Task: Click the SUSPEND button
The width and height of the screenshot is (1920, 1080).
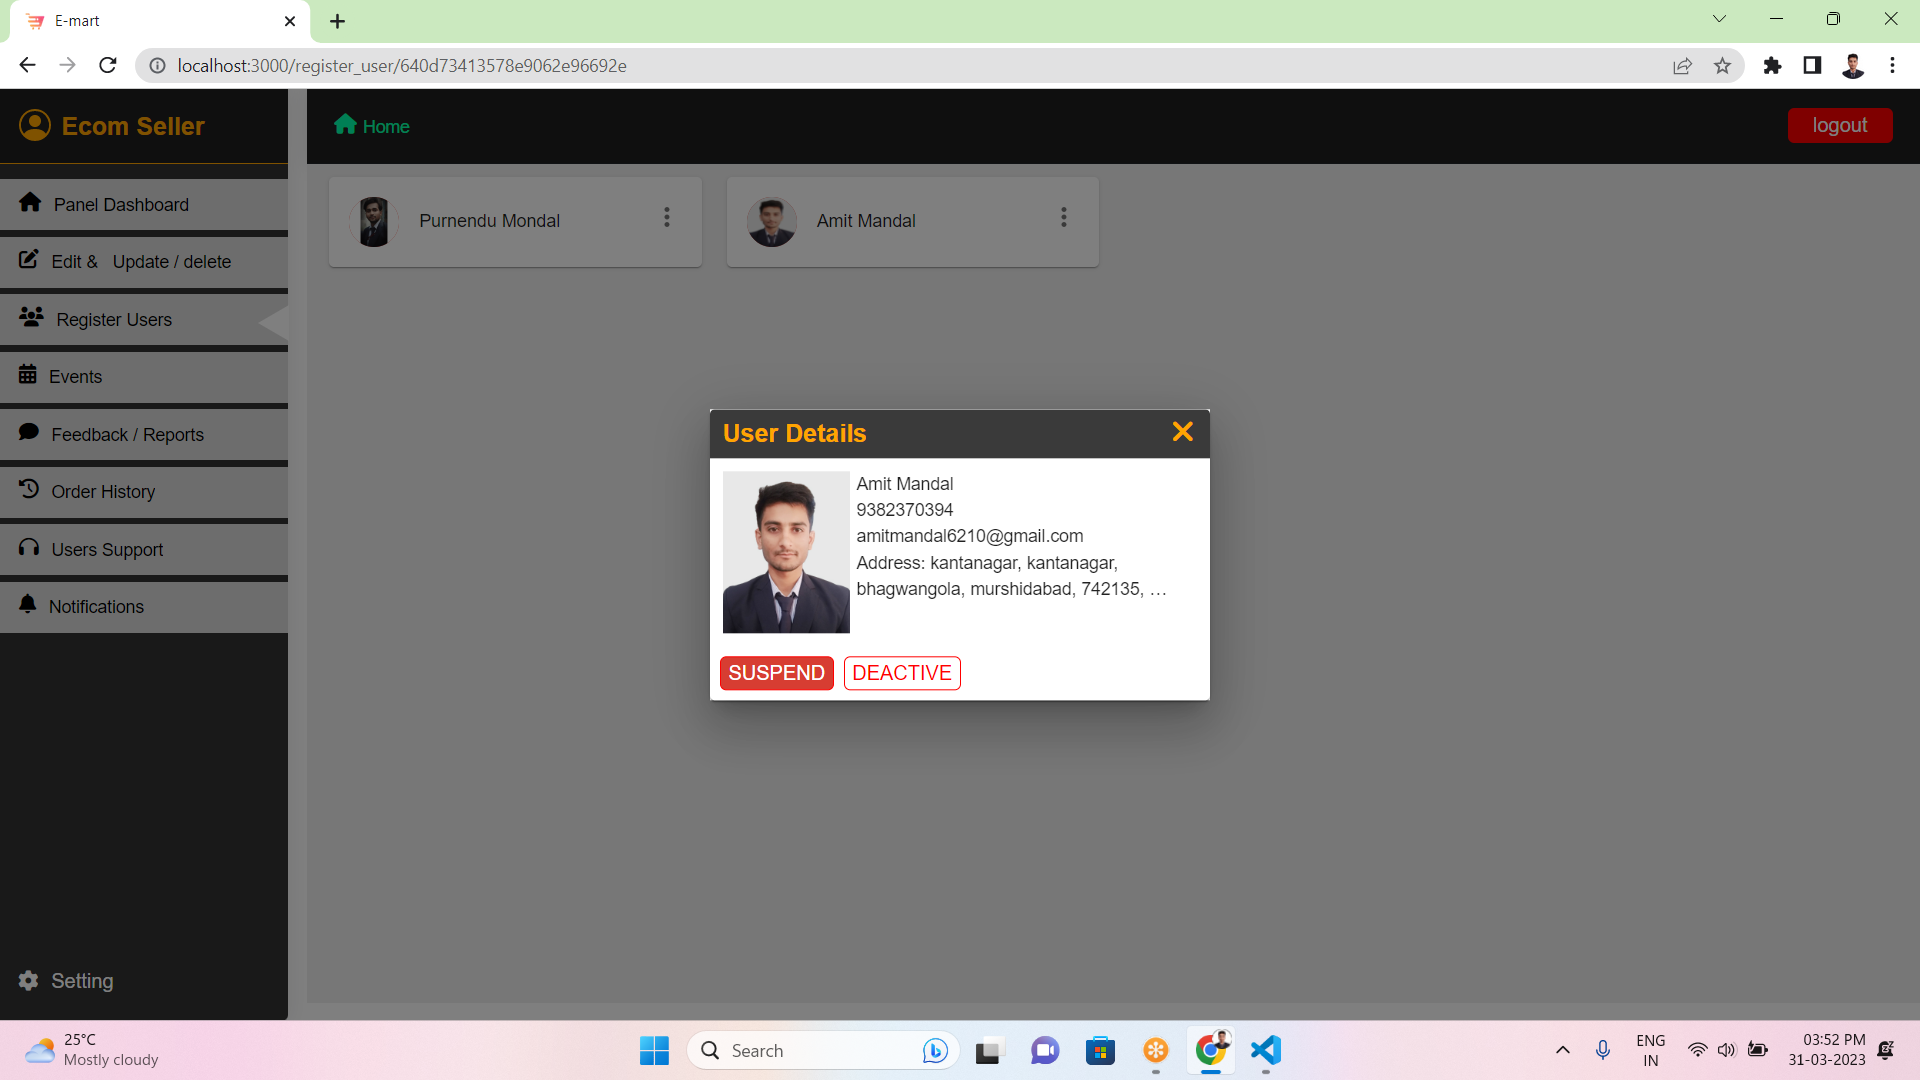Action: coord(776,673)
